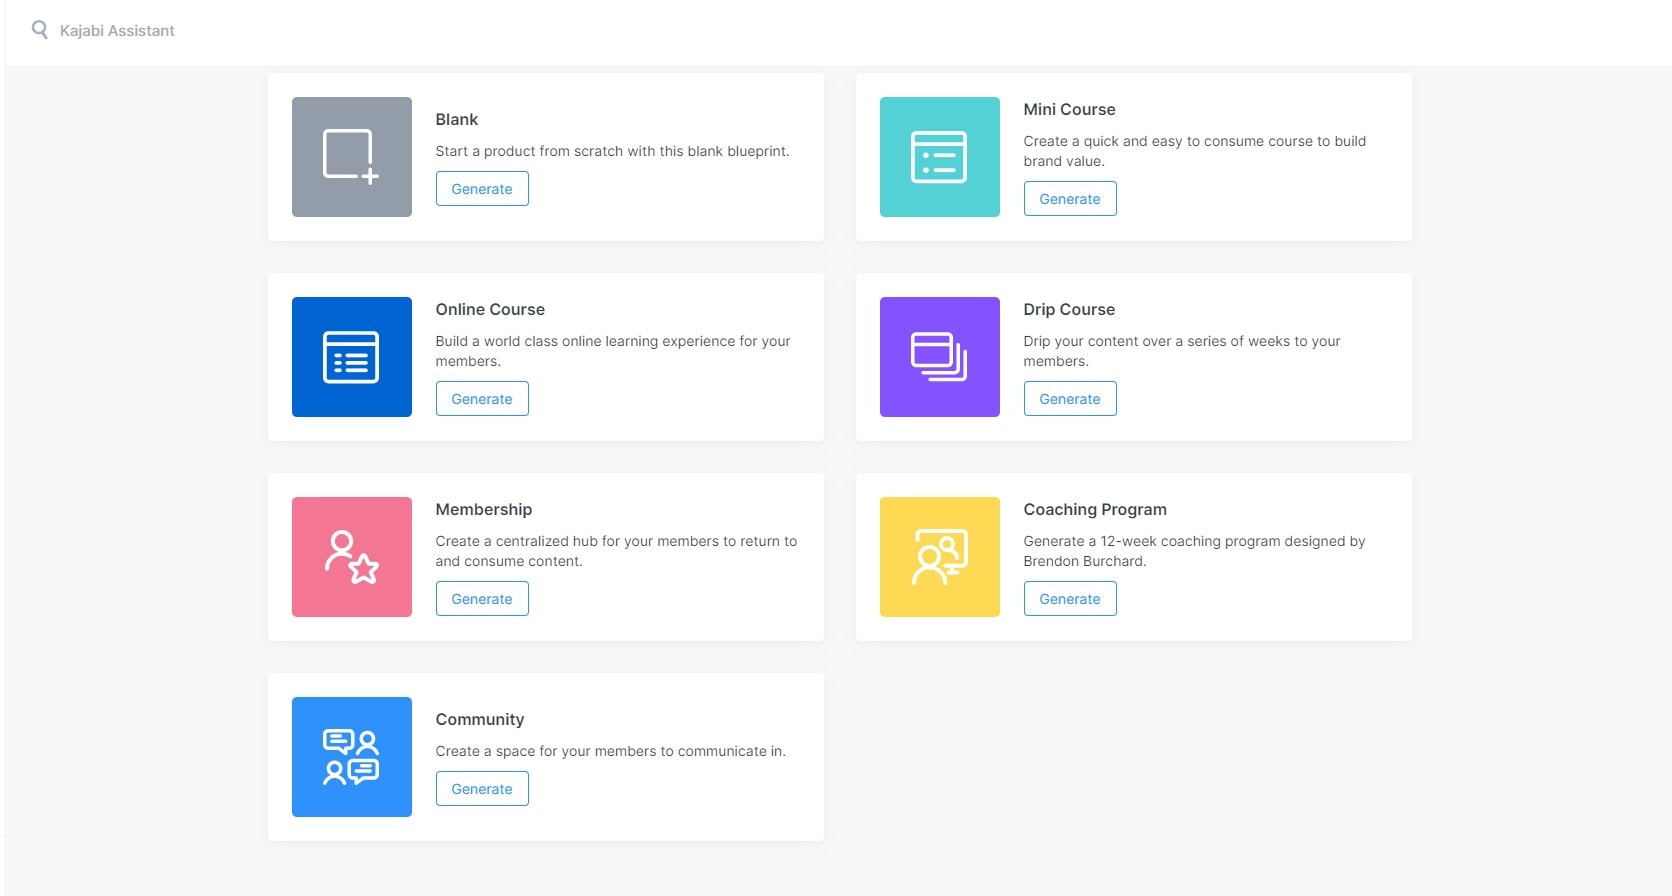Click the Coaching Program heading

click(1094, 510)
